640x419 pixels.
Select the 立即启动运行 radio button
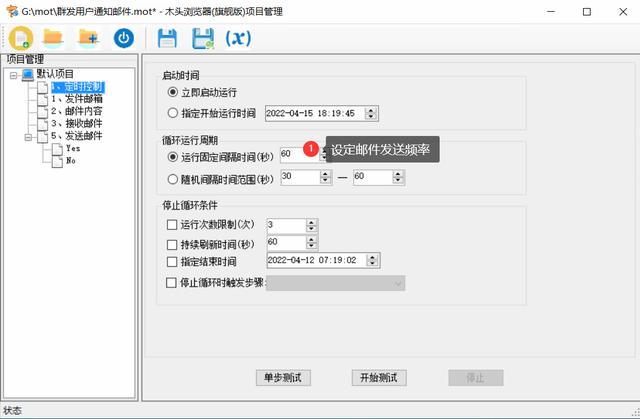click(173, 92)
